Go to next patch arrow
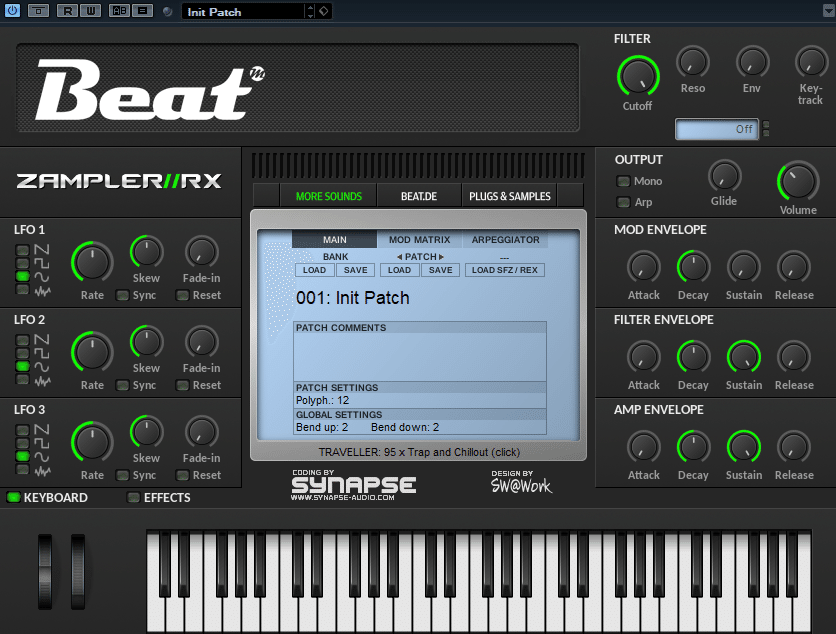The image size is (836, 634). click(x=441, y=257)
